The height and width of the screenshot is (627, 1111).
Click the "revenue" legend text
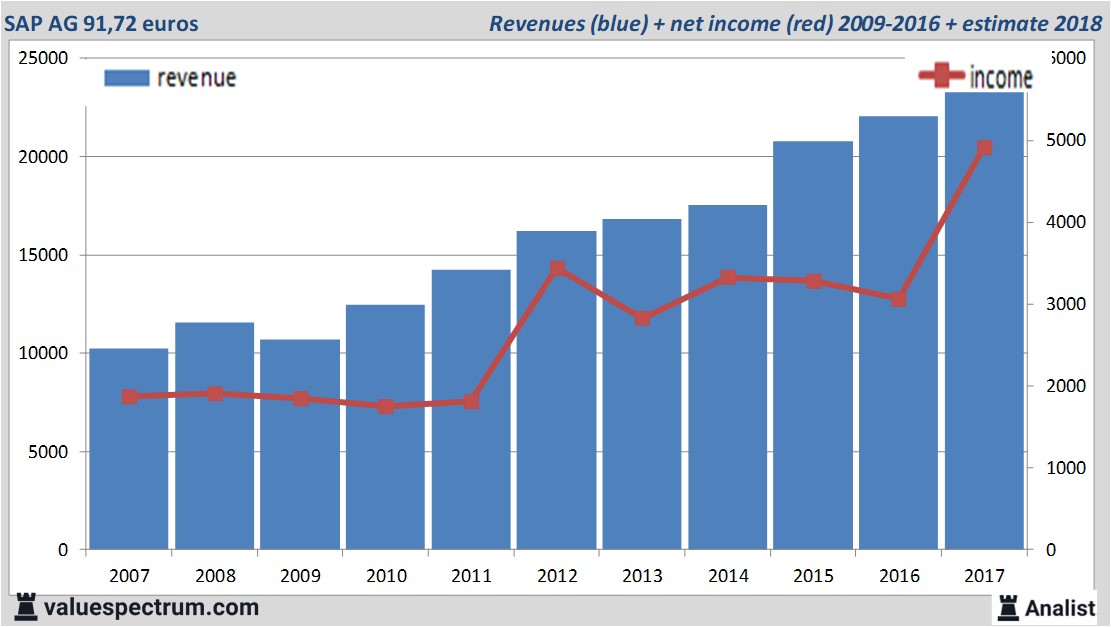click(196, 78)
